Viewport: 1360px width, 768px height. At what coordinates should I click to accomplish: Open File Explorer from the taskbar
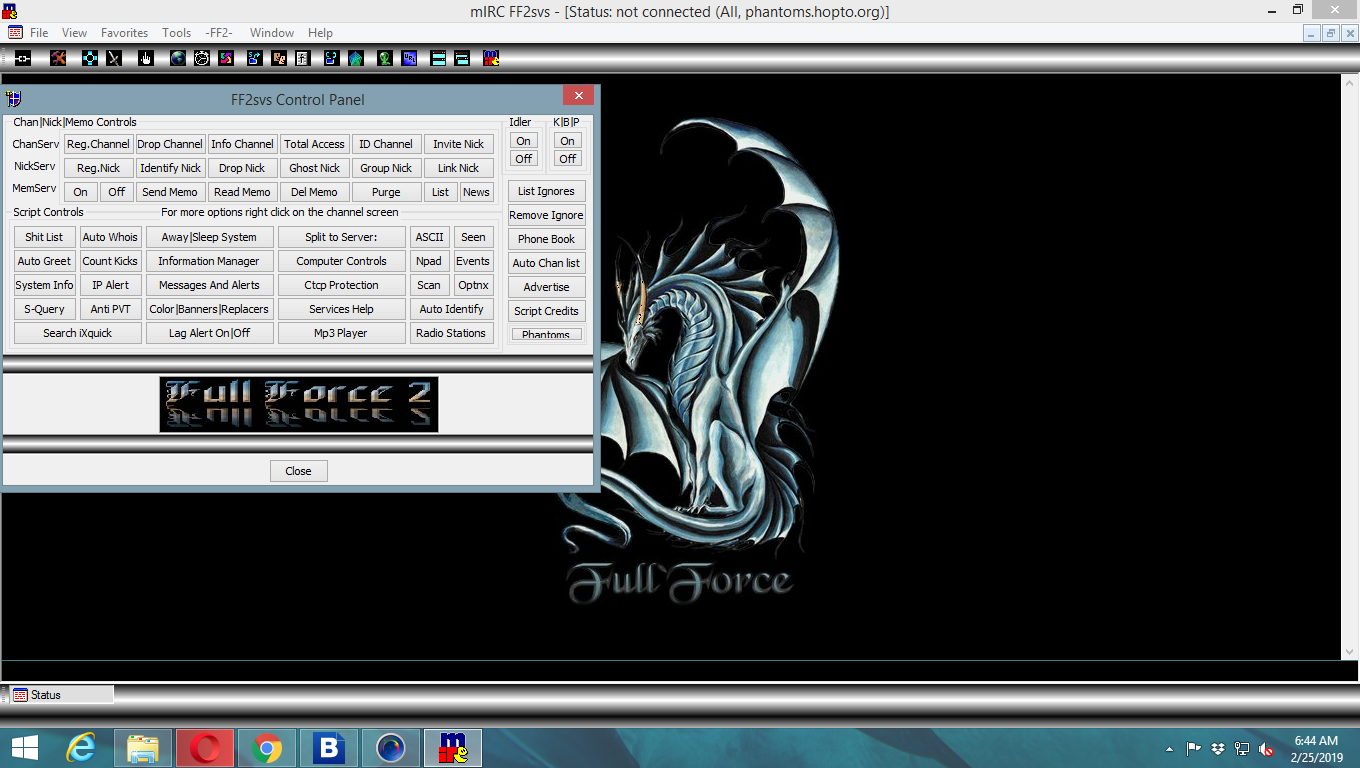click(x=143, y=747)
